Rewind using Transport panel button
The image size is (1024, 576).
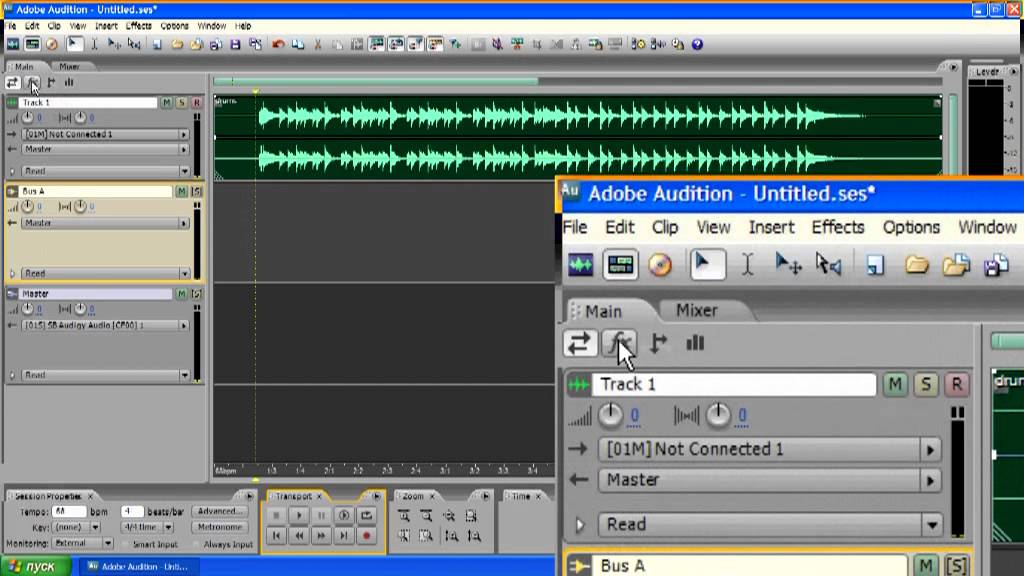(299, 536)
